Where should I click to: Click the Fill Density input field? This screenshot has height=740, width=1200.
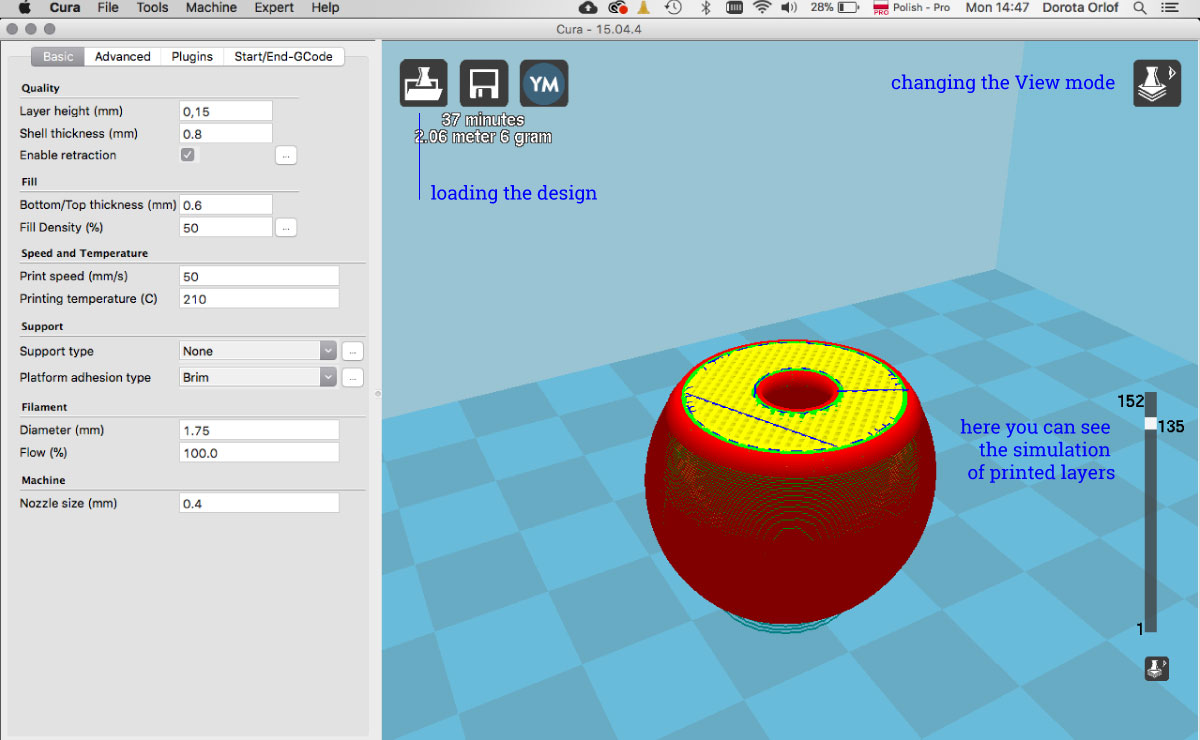coord(226,228)
